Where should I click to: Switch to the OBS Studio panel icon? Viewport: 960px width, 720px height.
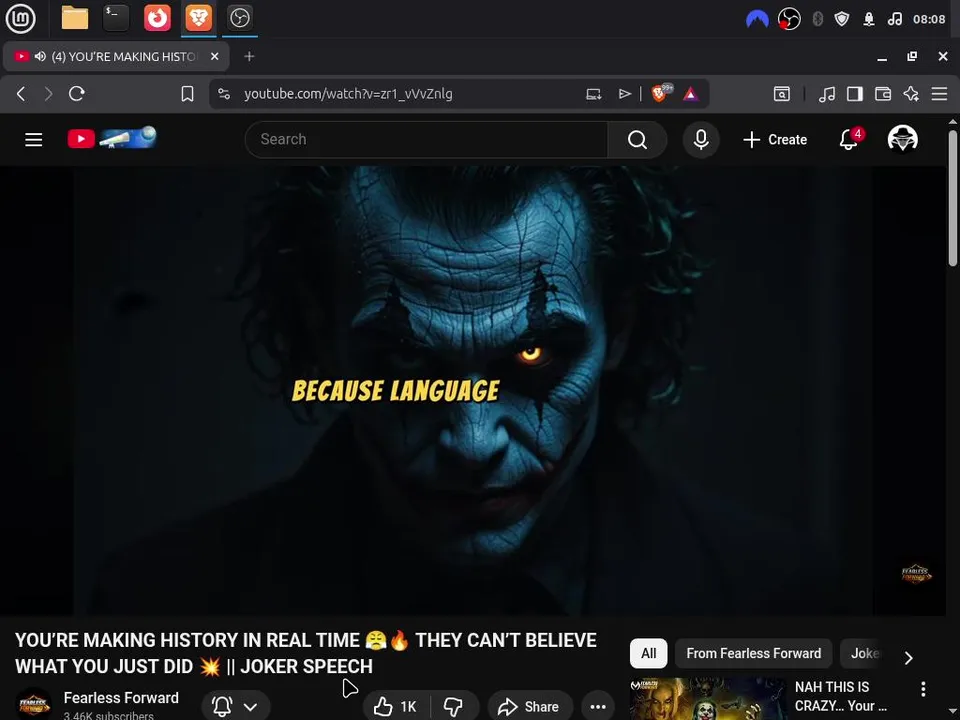pyautogui.click(x=239, y=18)
